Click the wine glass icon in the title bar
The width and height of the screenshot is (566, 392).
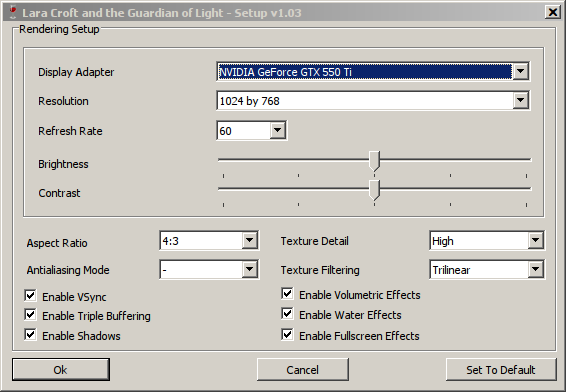12,13
